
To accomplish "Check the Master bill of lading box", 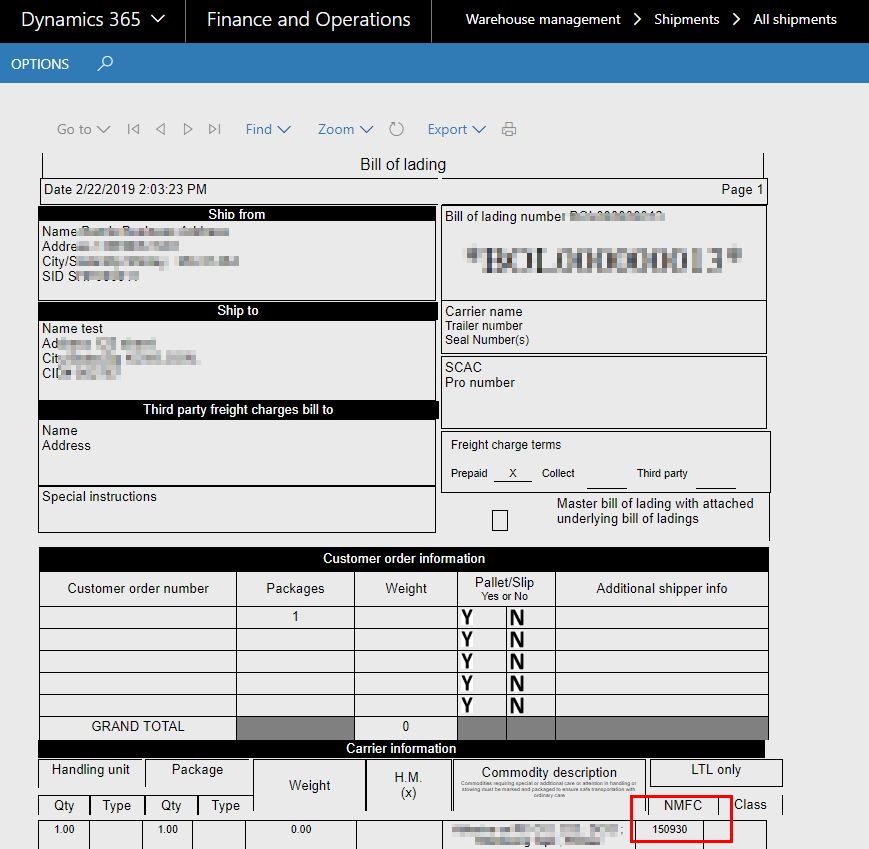I will tap(500, 520).
